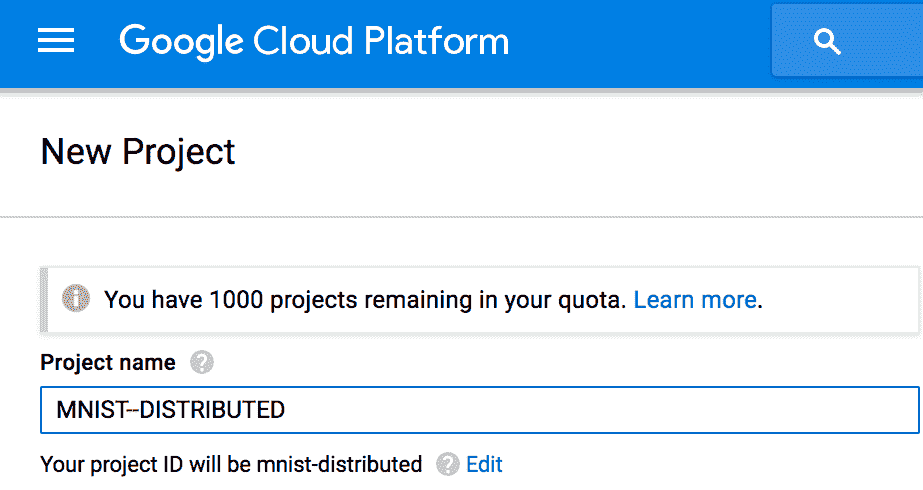Screen dimensions: 923x490
Task: Click the grey left edge of quota banner
Action: [x=44, y=299]
